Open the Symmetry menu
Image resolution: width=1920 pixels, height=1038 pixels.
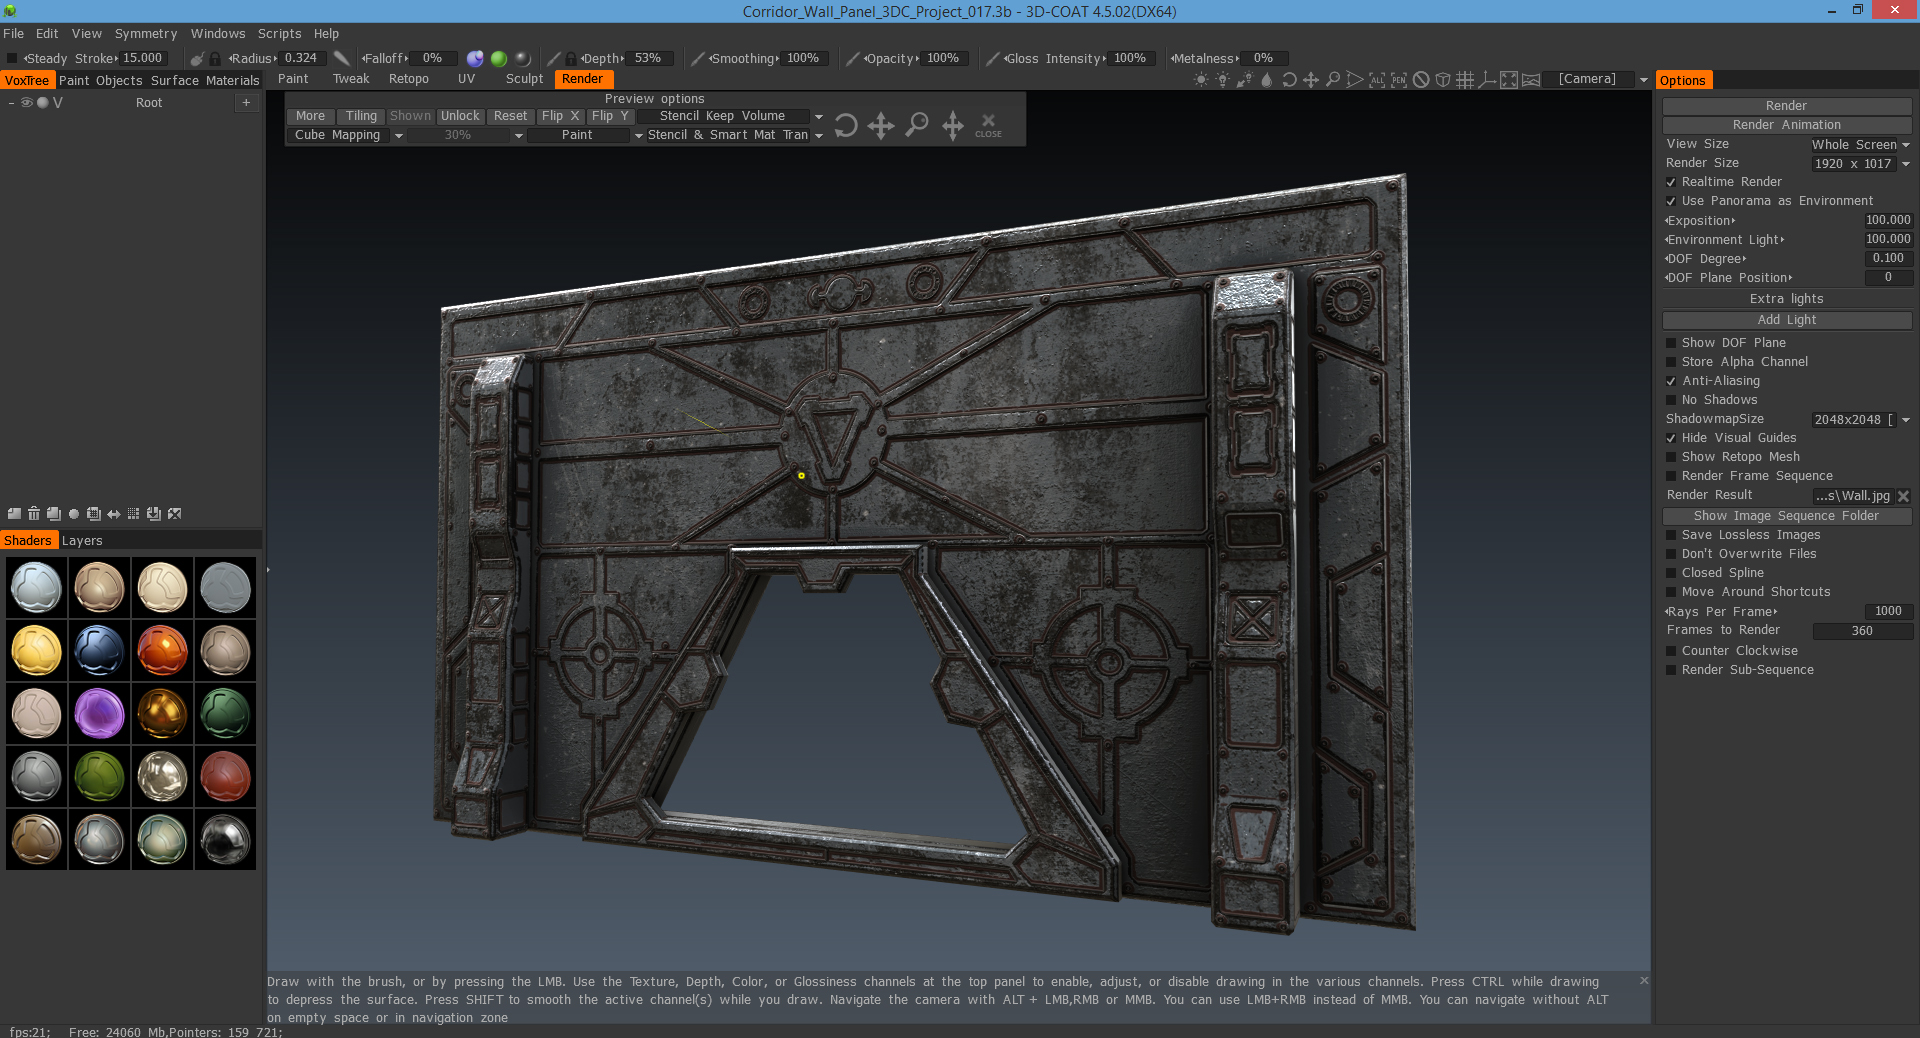(146, 34)
